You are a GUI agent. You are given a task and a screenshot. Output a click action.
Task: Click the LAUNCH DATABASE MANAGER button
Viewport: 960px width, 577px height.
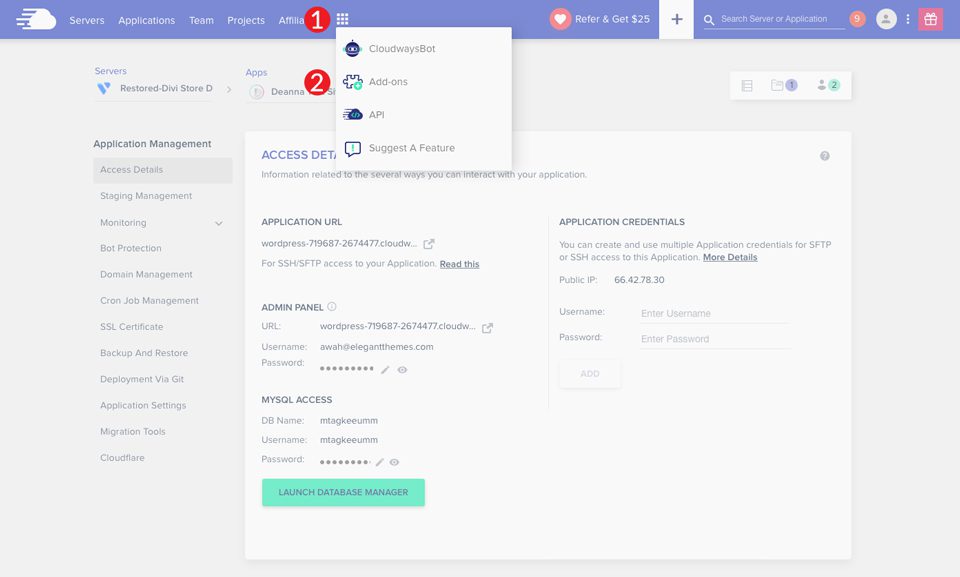(x=343, y=492)
